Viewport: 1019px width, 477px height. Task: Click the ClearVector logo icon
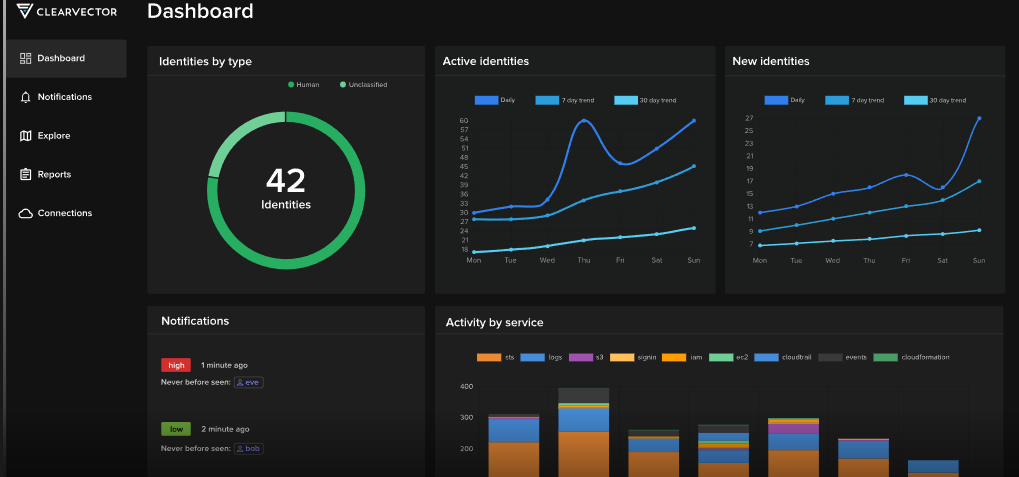click(x=26, y=11)
